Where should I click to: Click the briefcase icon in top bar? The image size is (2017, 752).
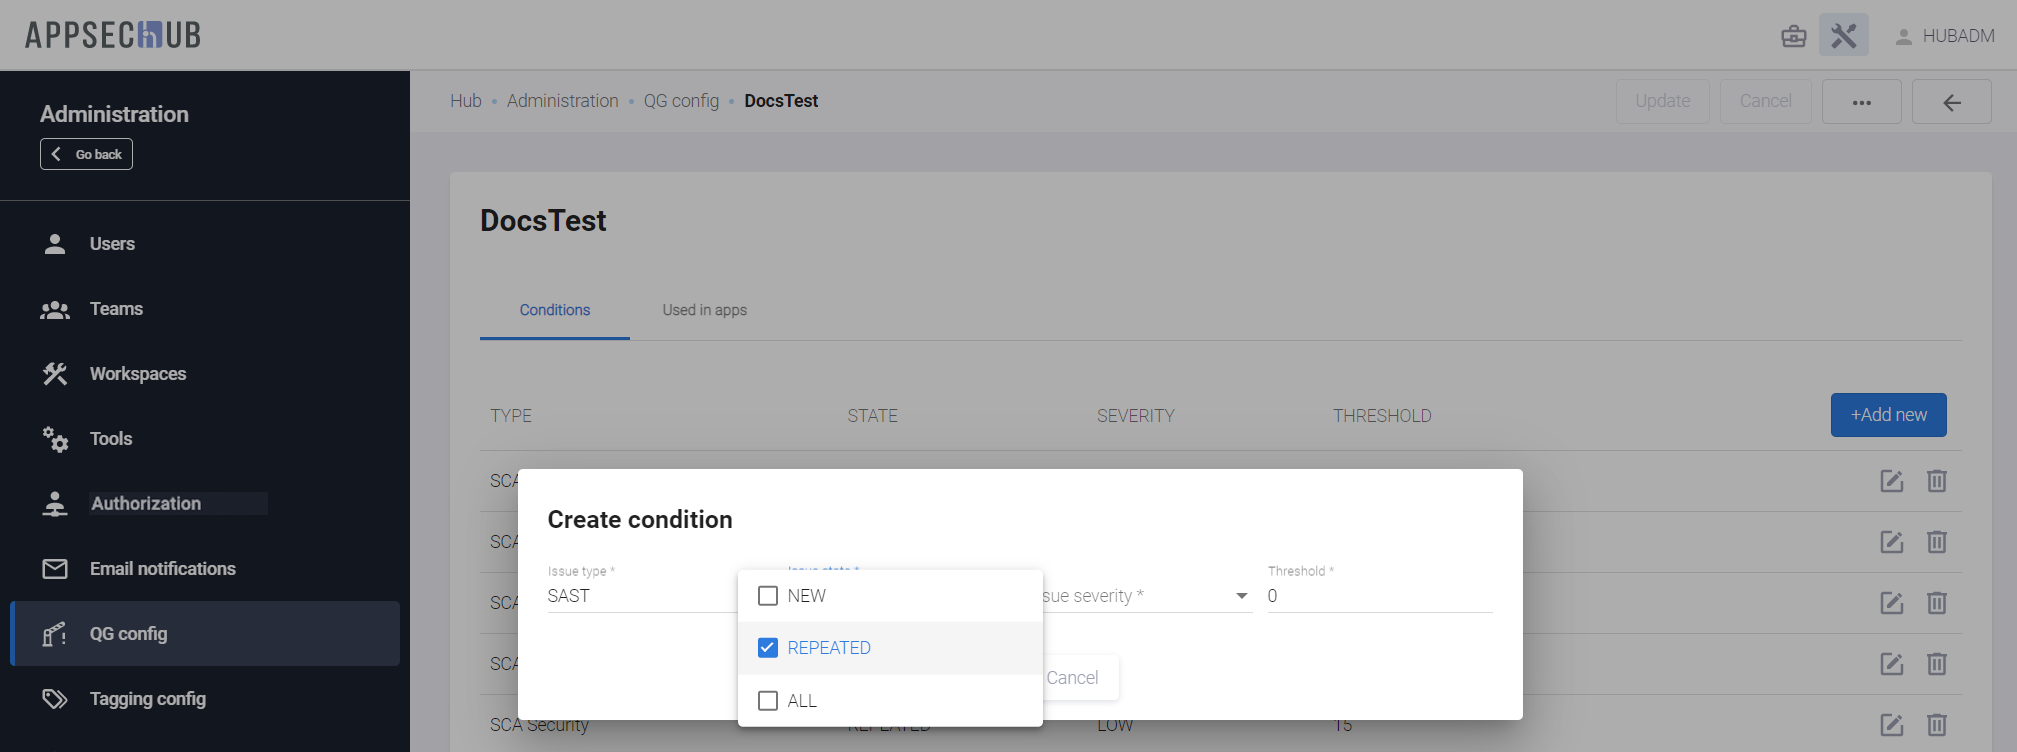click(x=1793, y=37)
